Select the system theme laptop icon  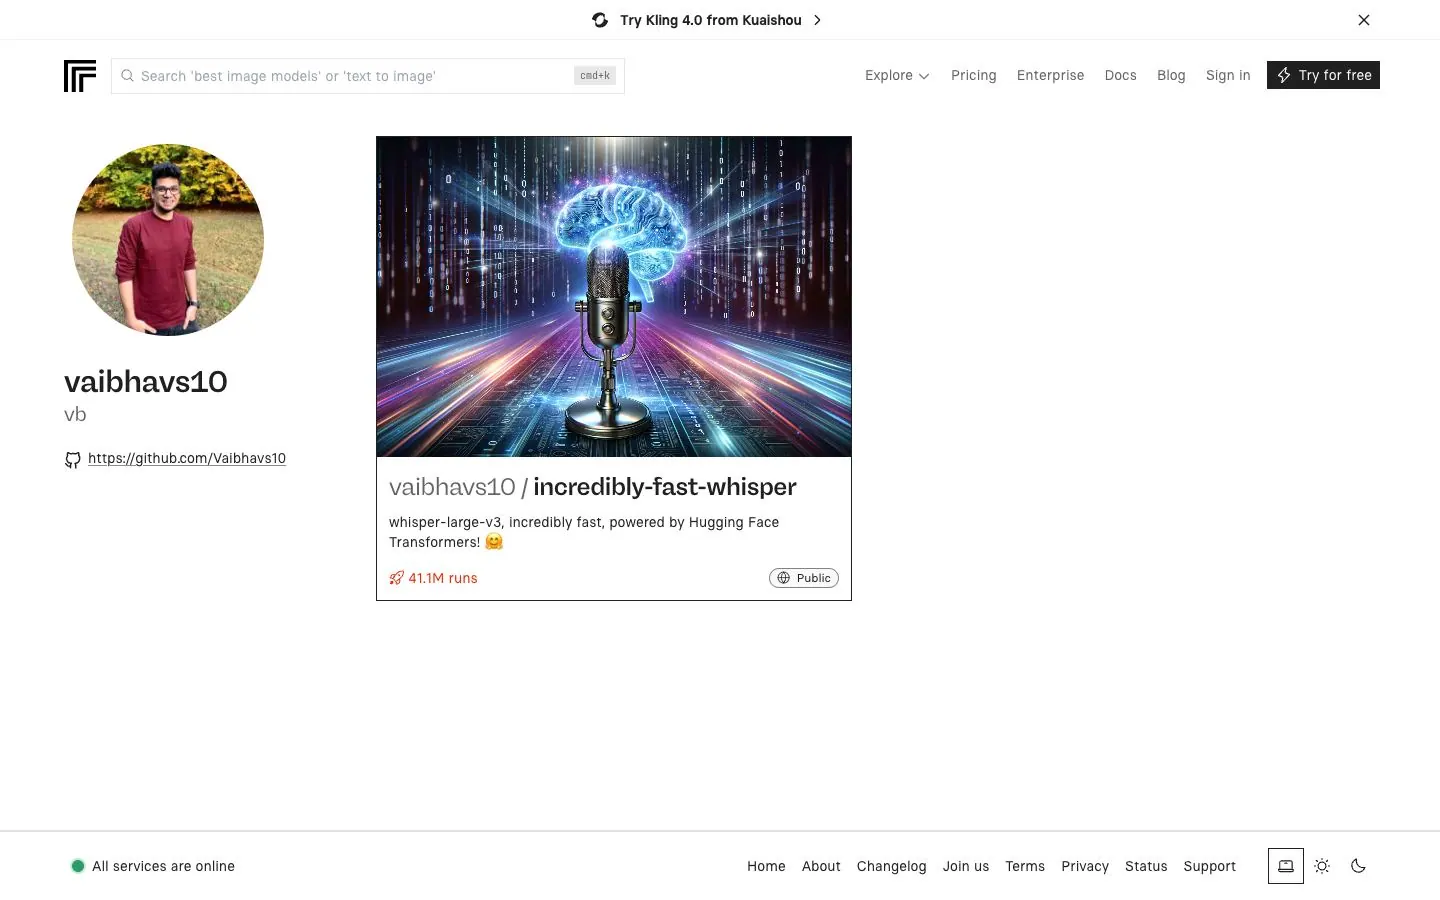(1286, 866)
